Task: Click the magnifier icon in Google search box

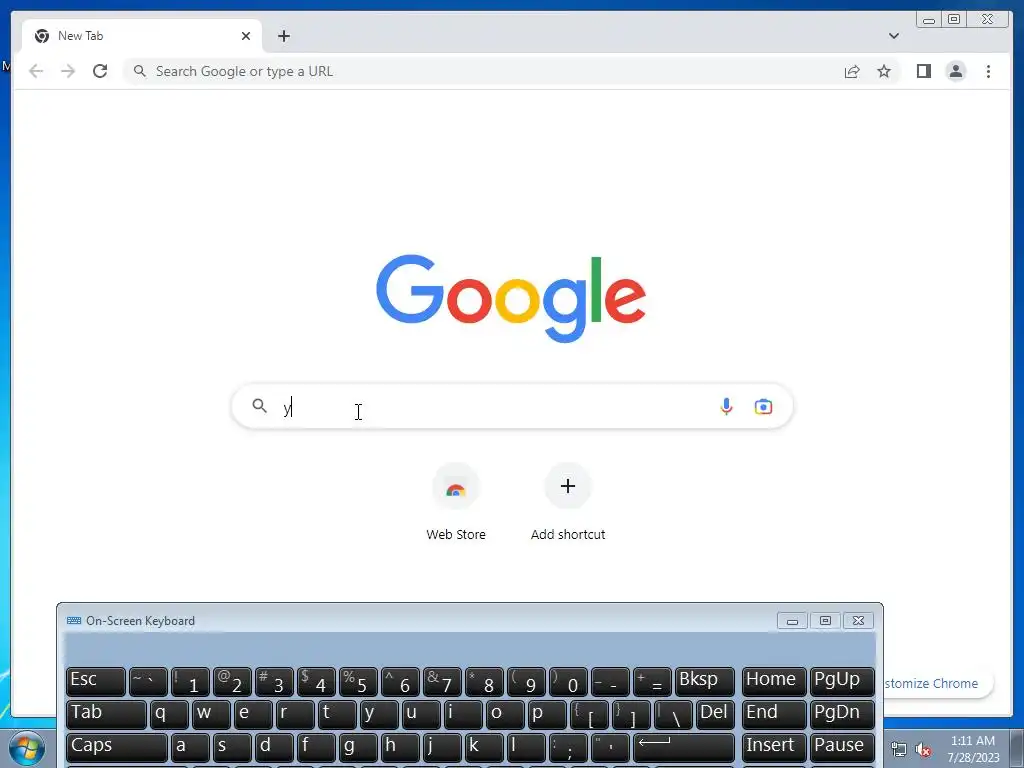Action: click(259, 406)
